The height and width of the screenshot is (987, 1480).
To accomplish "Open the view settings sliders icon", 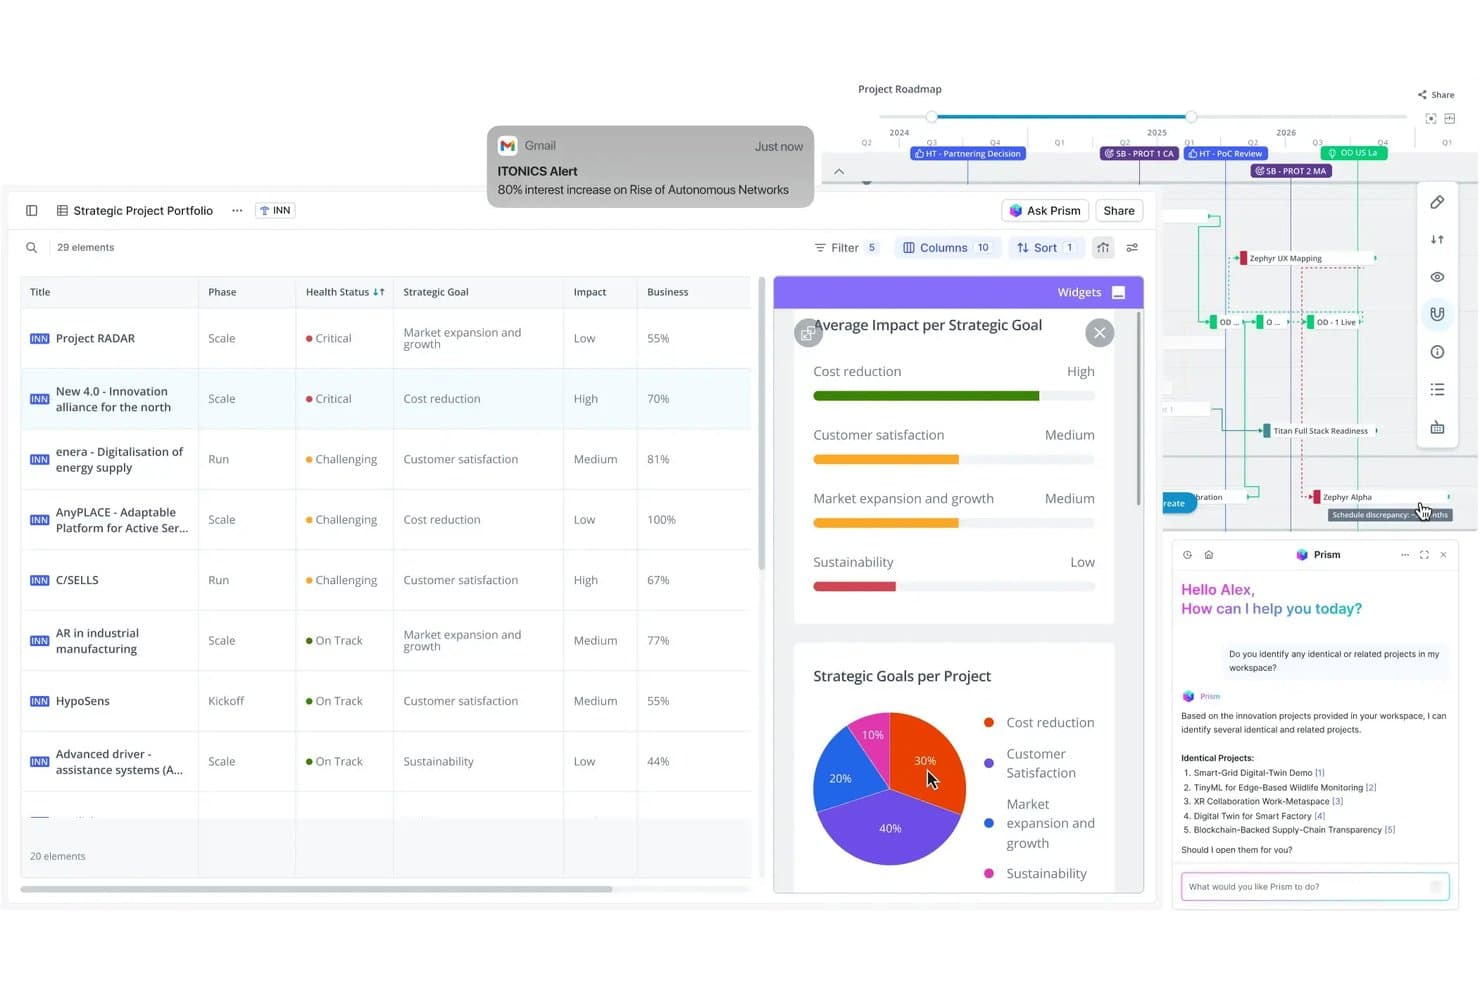I will pos(1133,248).
